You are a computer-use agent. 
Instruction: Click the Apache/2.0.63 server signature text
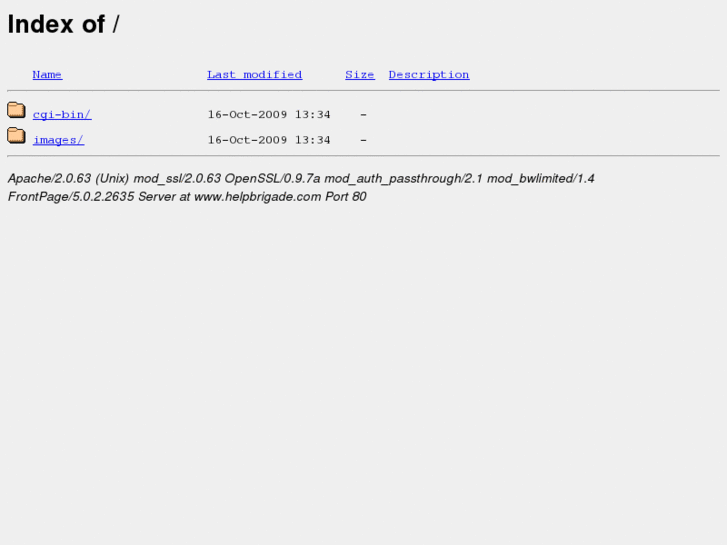pos(49,179)
